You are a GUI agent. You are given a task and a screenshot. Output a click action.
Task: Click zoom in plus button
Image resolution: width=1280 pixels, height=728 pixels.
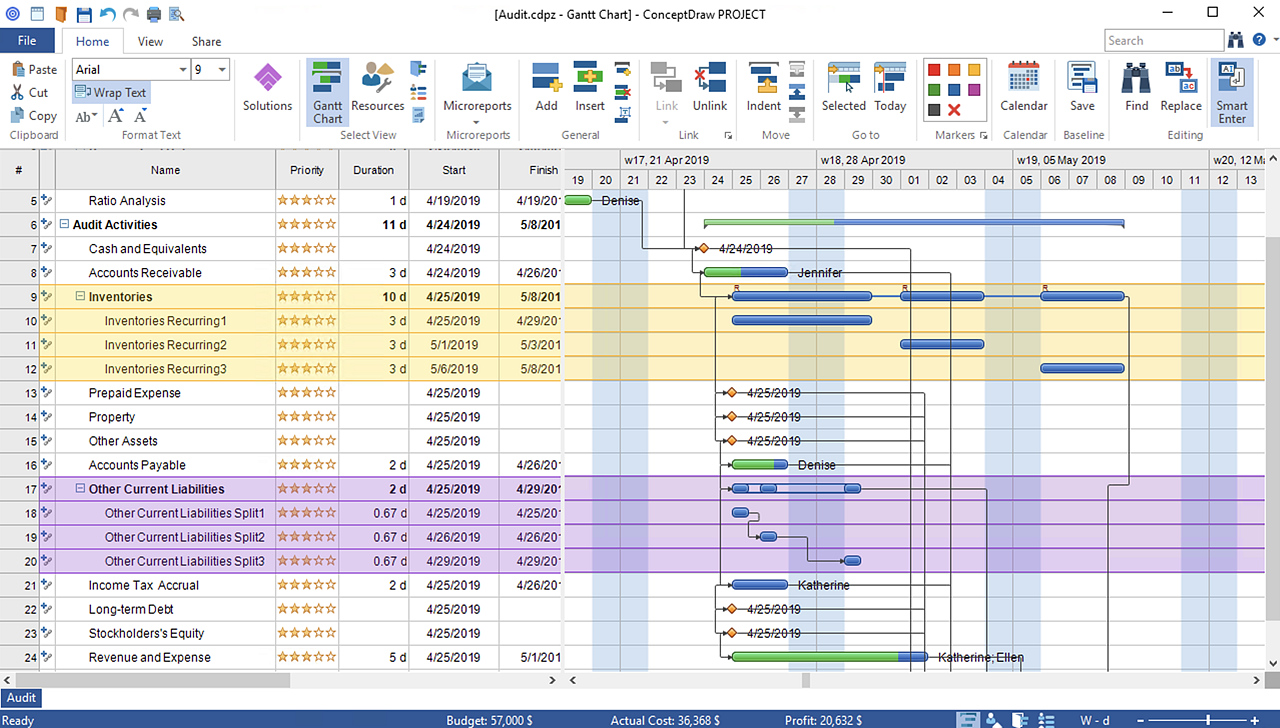(1255, 719)
